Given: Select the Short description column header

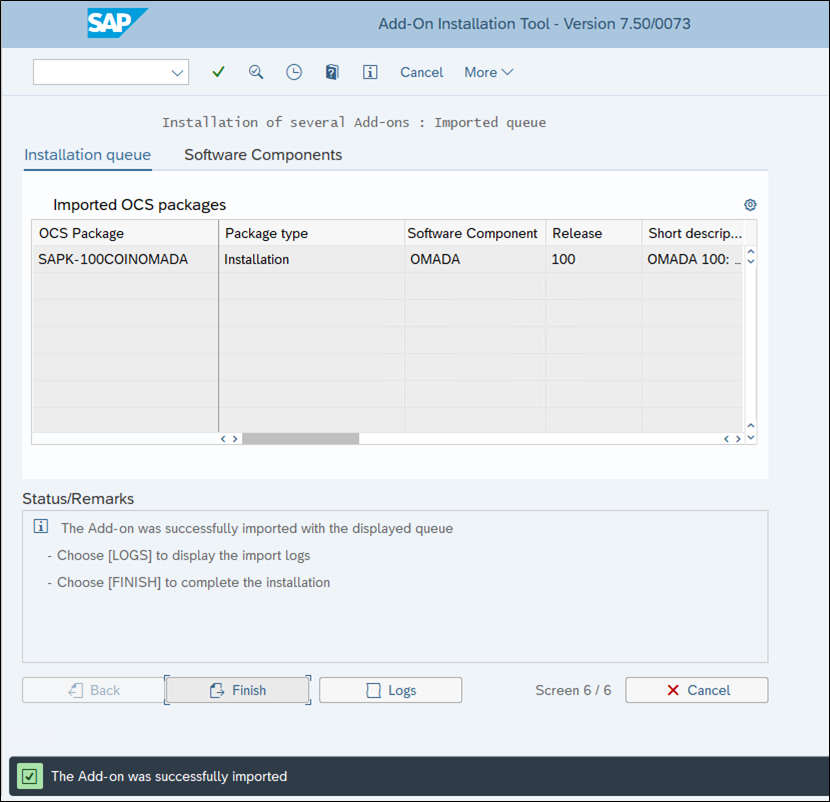Looking at the screenshot, I should 692,233.
